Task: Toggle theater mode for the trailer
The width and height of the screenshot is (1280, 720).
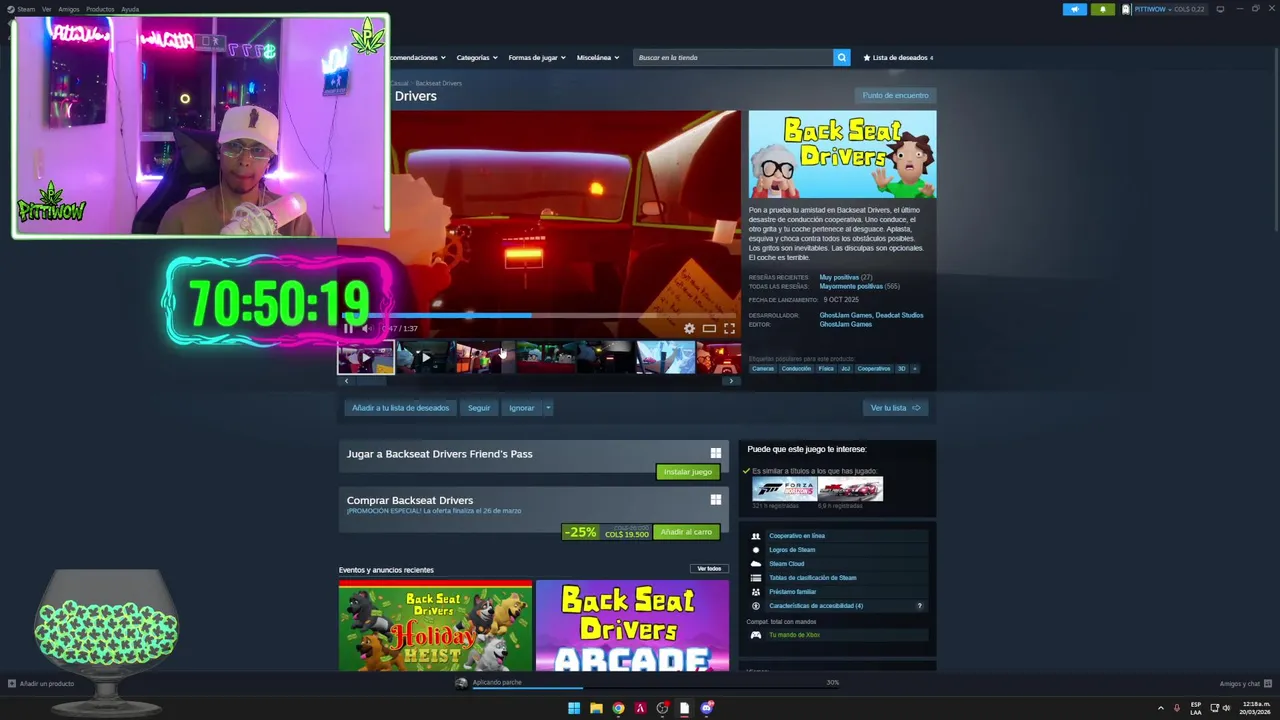Action: coord(709,328)
